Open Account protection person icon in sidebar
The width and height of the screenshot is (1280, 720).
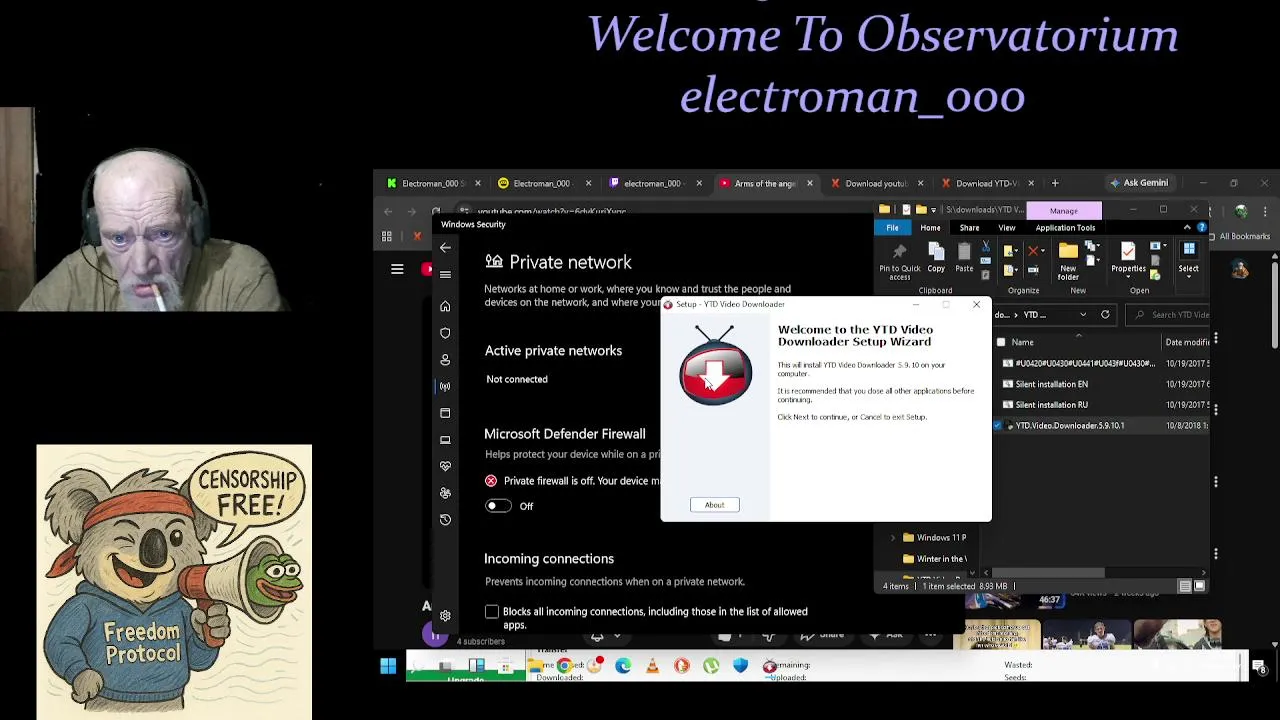point(445,360)
